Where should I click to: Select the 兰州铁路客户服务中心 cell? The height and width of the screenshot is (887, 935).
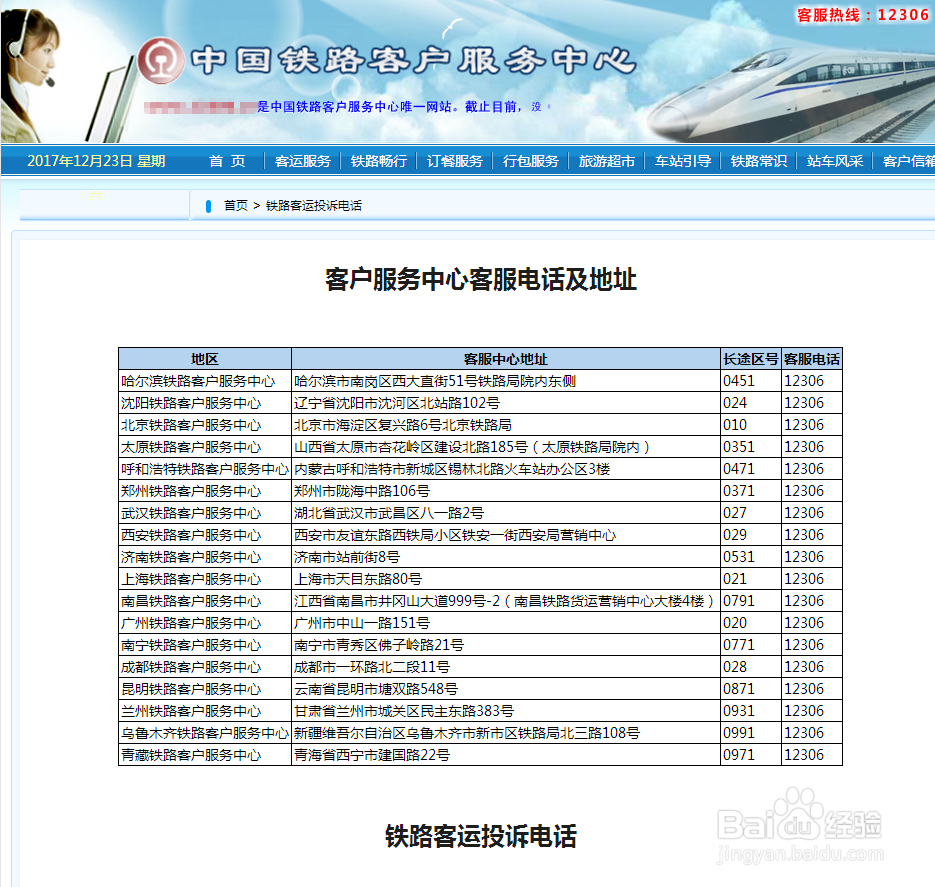click(205, 712)
